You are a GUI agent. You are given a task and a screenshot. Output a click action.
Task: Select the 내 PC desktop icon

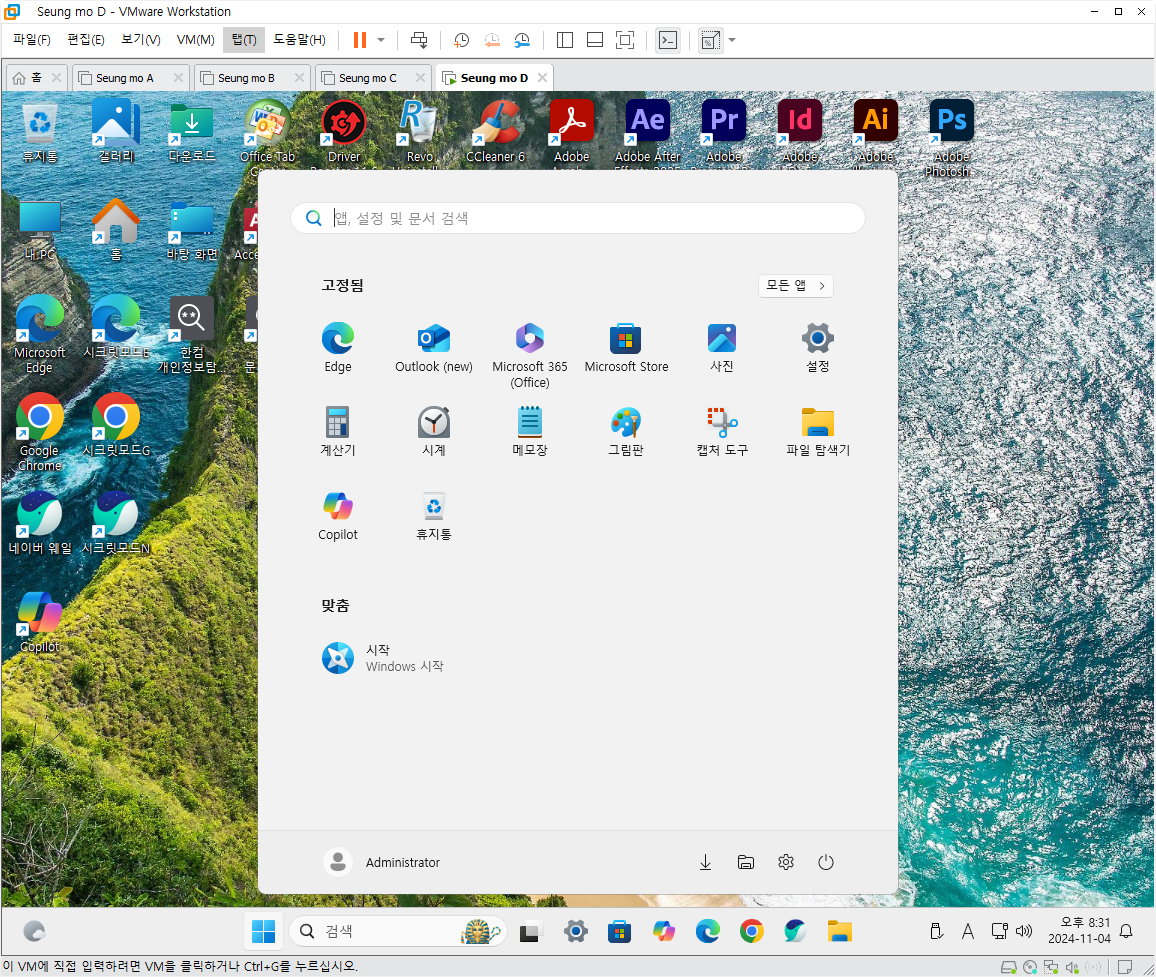pos(39,229)
